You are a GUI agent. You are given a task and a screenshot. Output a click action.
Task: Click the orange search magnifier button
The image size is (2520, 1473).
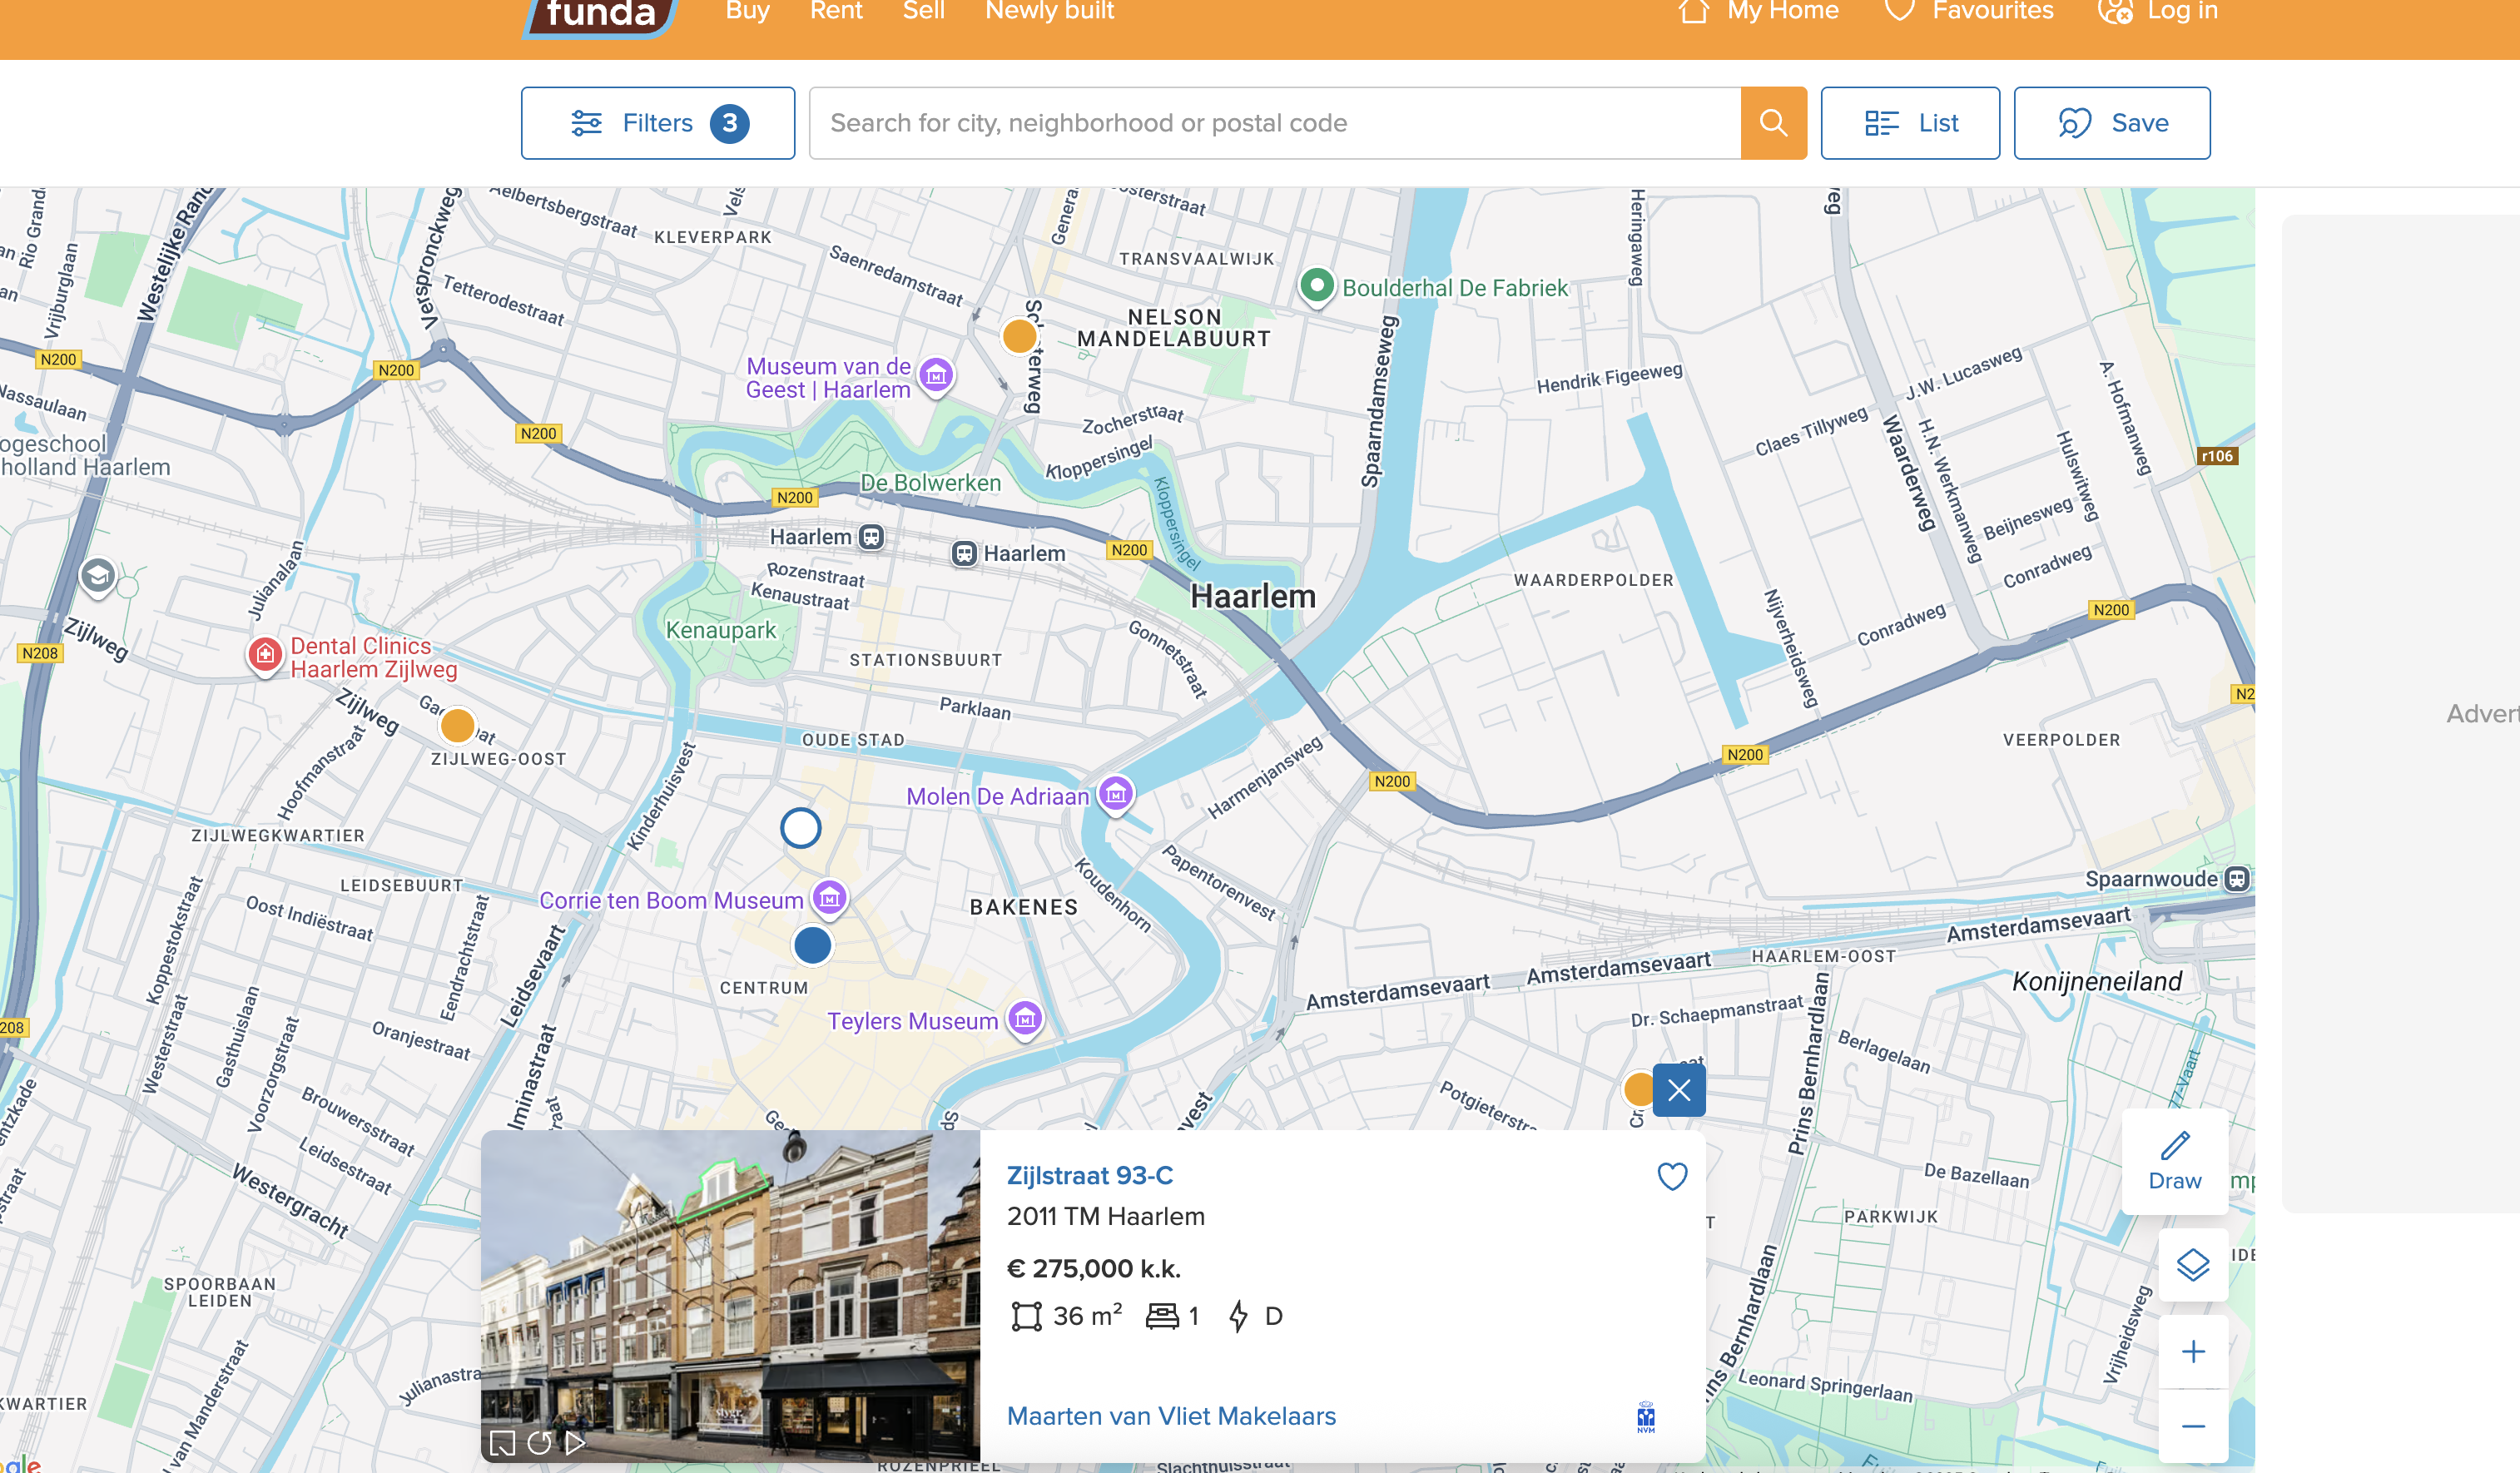[x=1773, y=123]
